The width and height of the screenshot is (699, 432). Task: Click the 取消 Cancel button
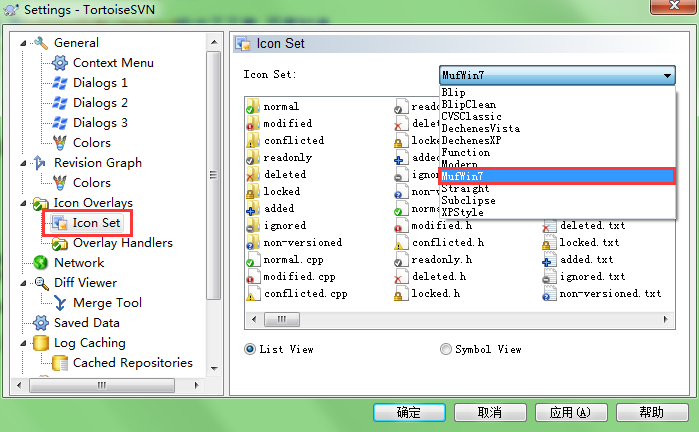[x=490, y=412]
